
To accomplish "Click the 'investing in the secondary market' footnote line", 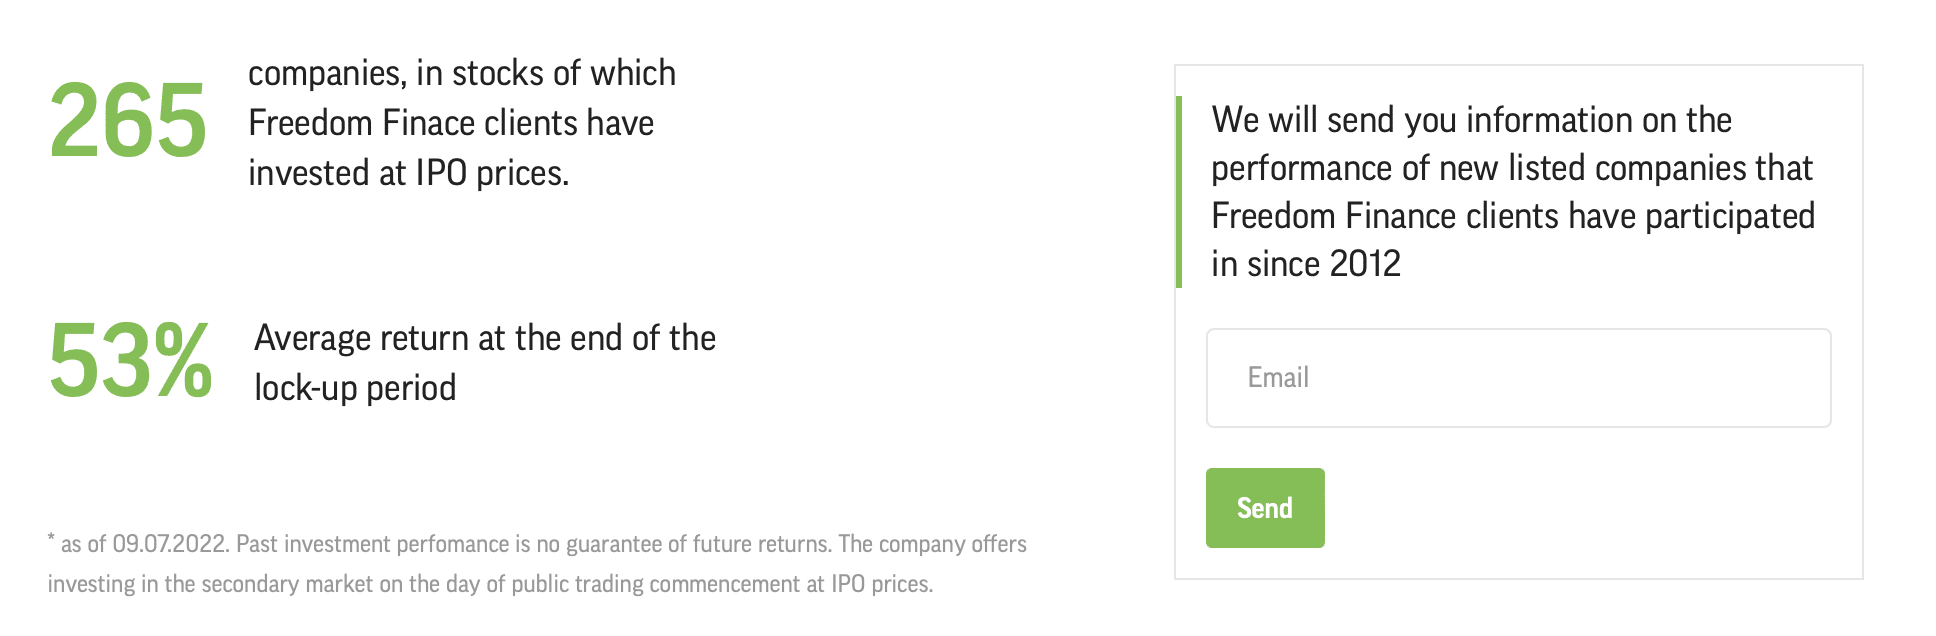I will 490,584.
